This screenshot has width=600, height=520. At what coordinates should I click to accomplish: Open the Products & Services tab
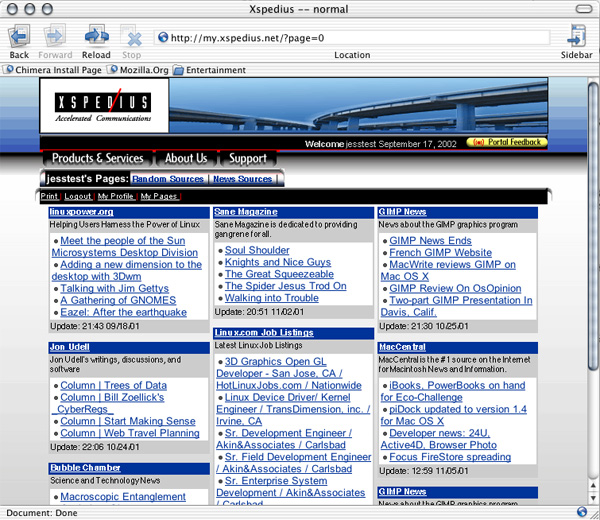tap(97, 158)
